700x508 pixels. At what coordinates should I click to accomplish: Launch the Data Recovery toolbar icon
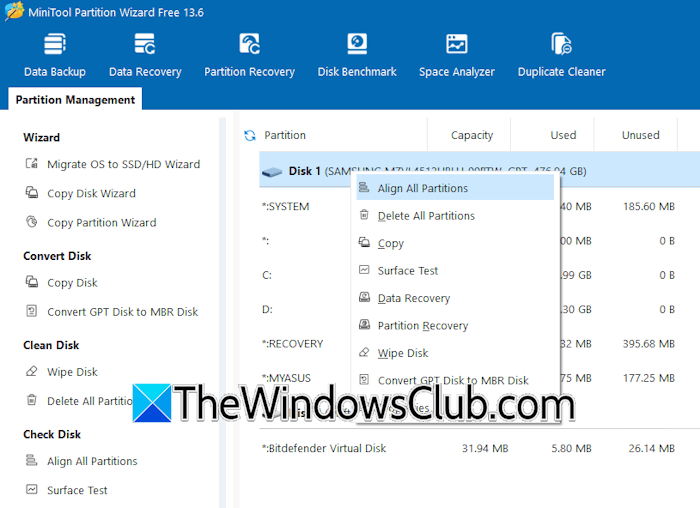click(x=145, y=44)
